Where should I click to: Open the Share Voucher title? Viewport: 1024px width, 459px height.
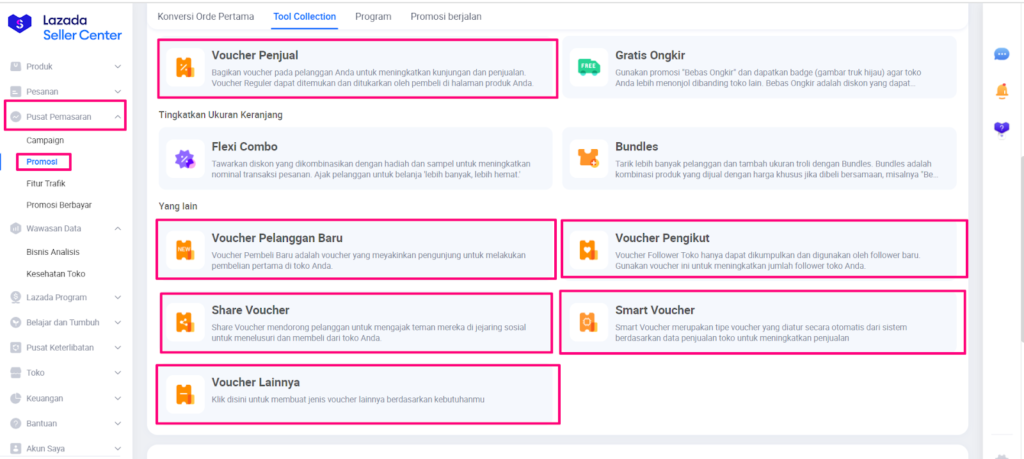[250, 310]
